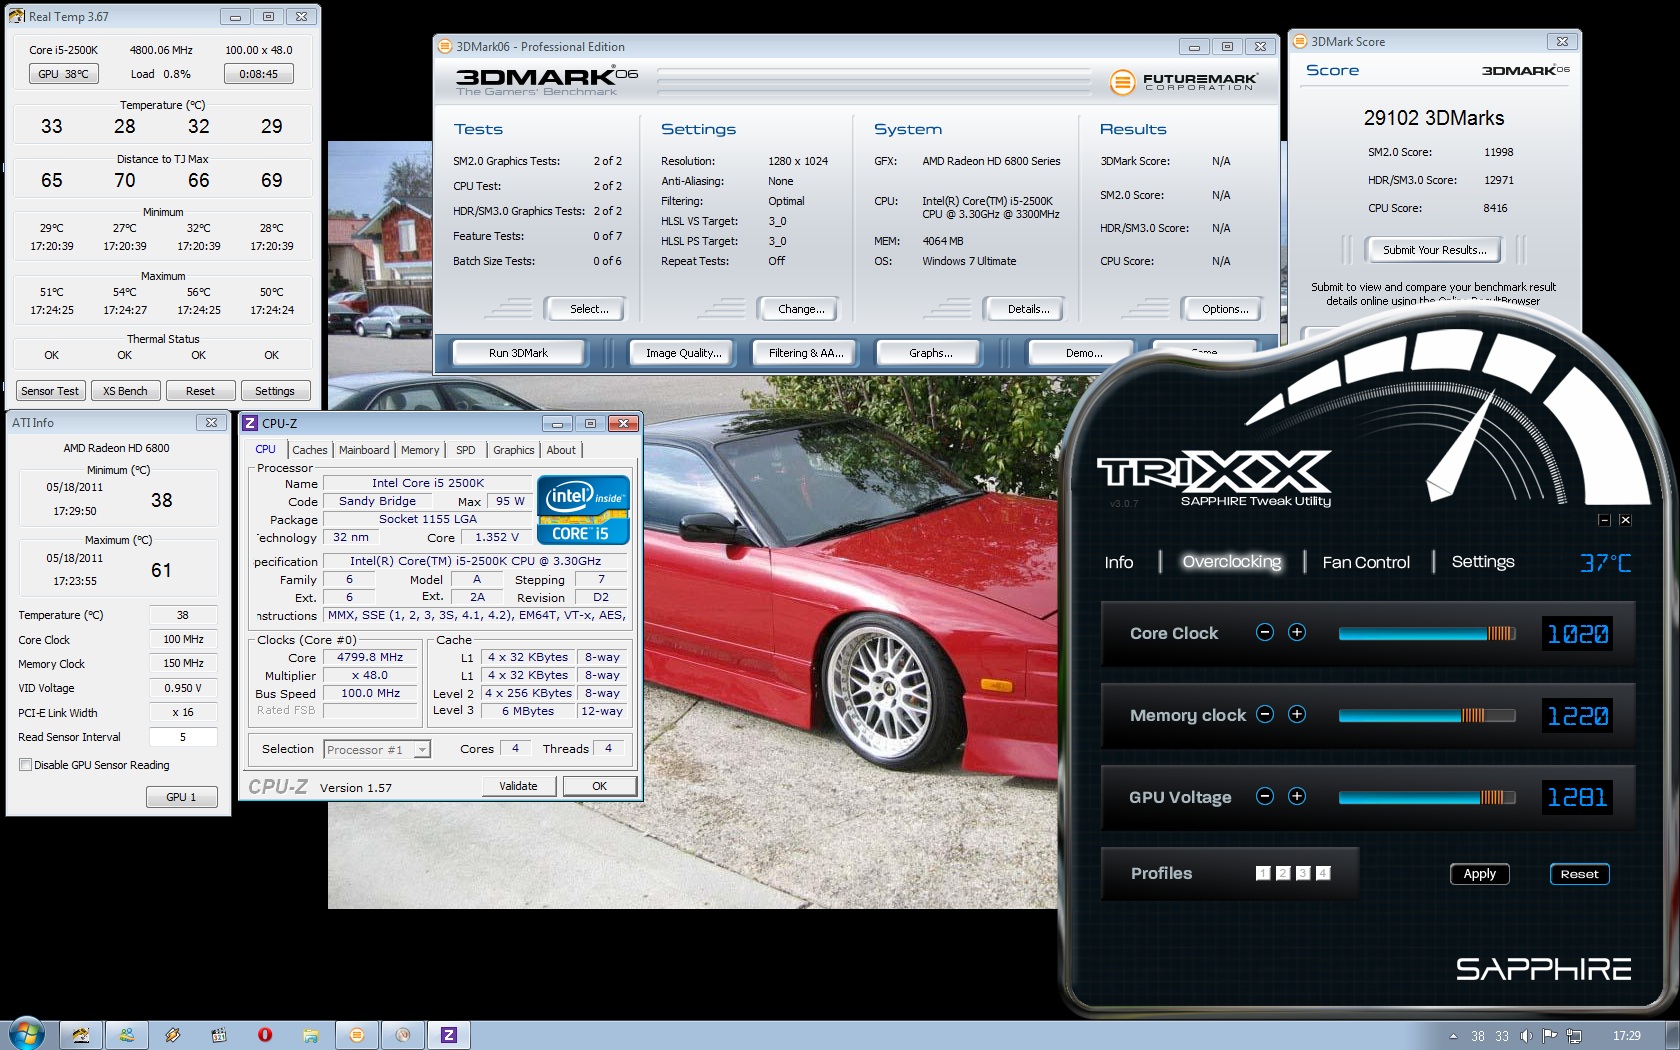Click the Futuremark Corporation logo
1680x1050 pixels.
1184,82
